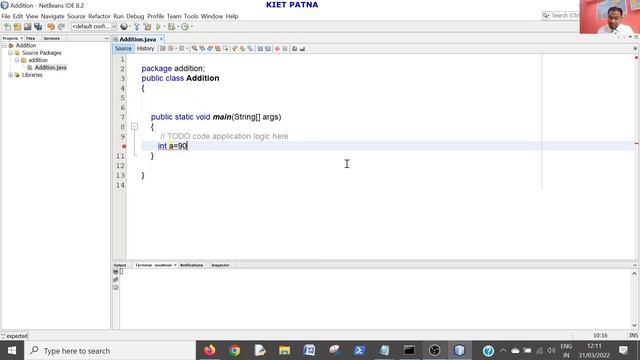The height and width of the screenshot is (360, 640).
Task: Expand the Libraries node
Action: (x=10, y=75)
